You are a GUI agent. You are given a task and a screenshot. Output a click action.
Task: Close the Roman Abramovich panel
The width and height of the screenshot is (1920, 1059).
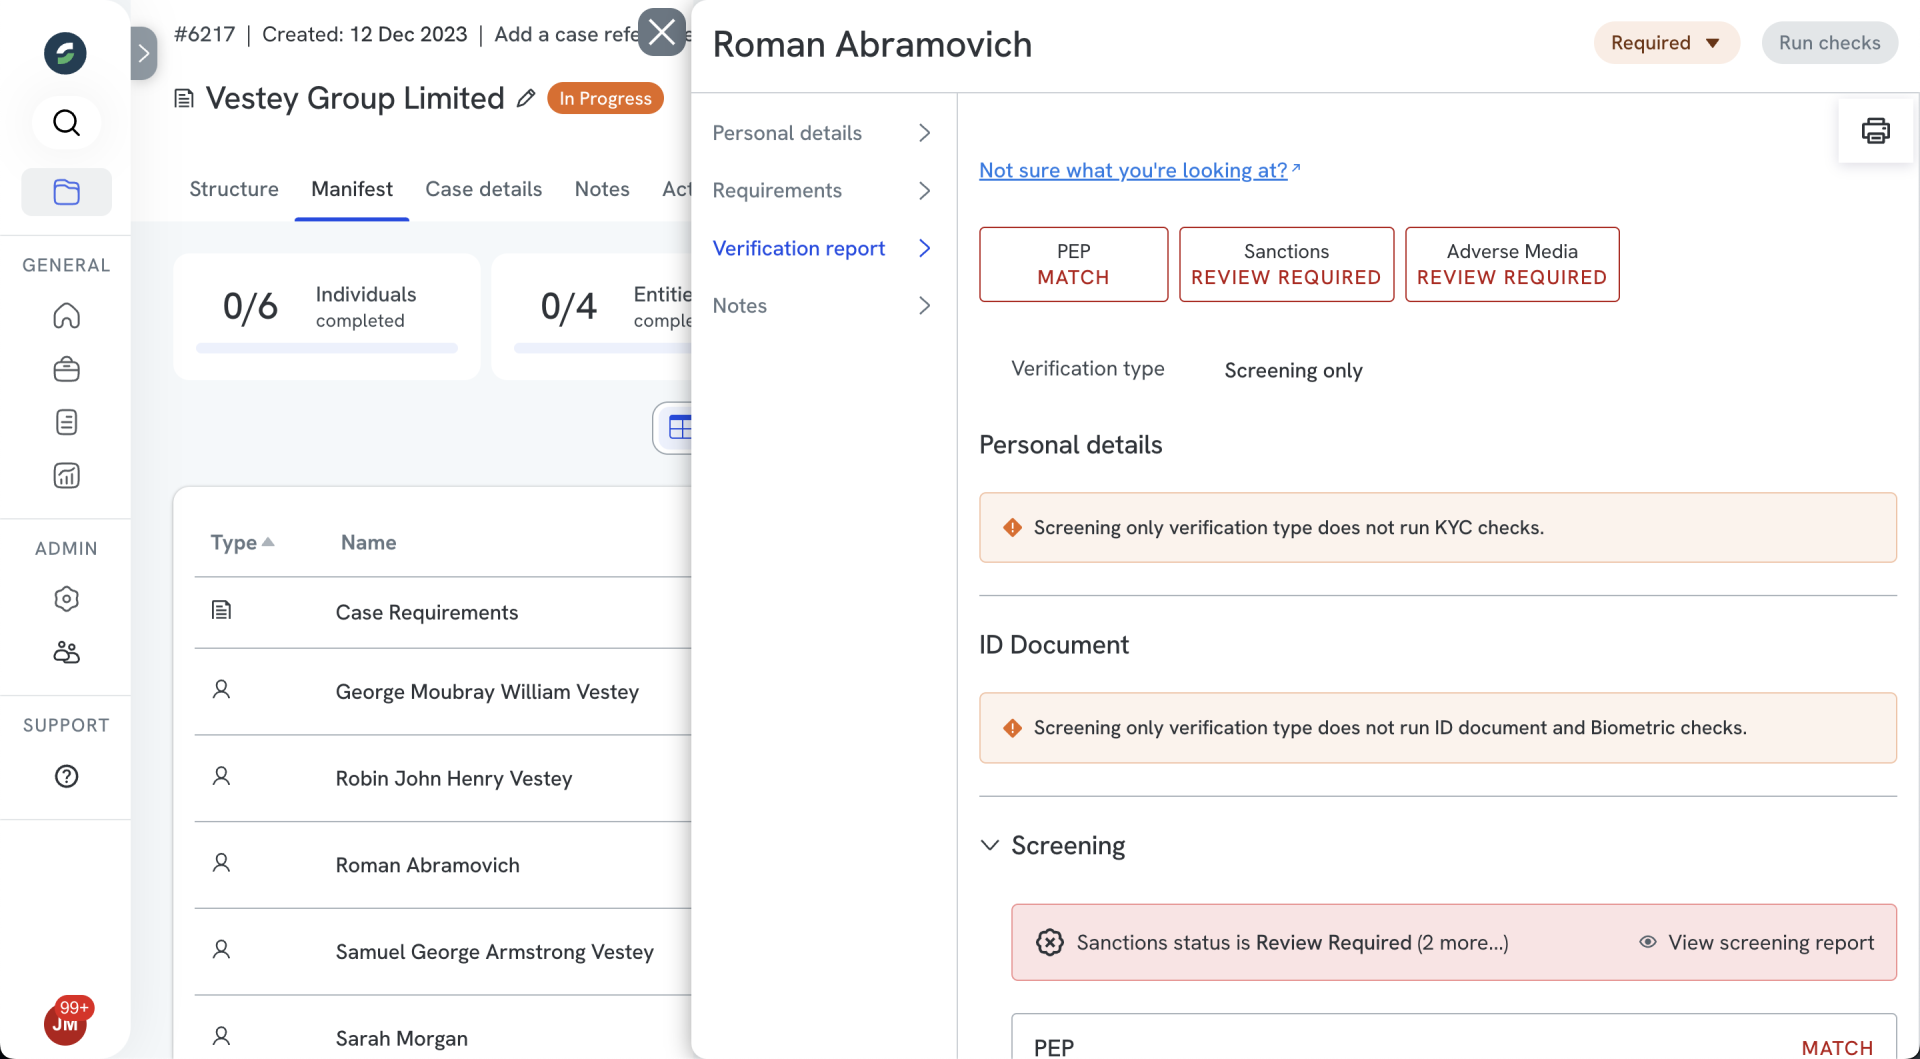click(x=662, y=32)
